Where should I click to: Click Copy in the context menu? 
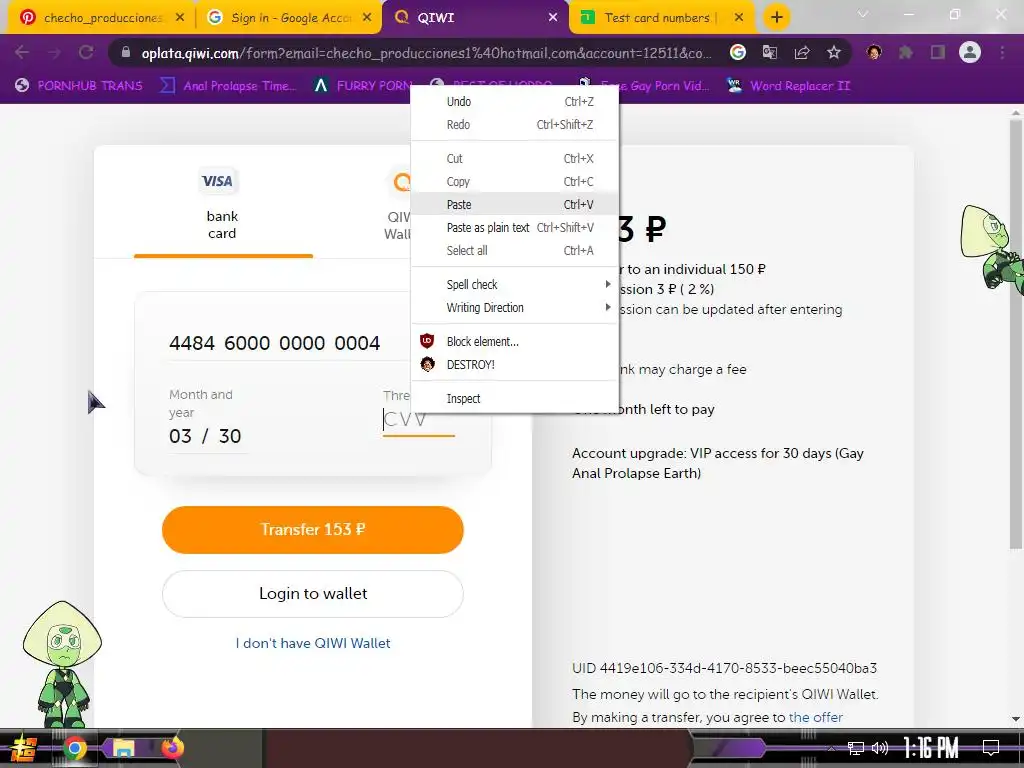515,182
